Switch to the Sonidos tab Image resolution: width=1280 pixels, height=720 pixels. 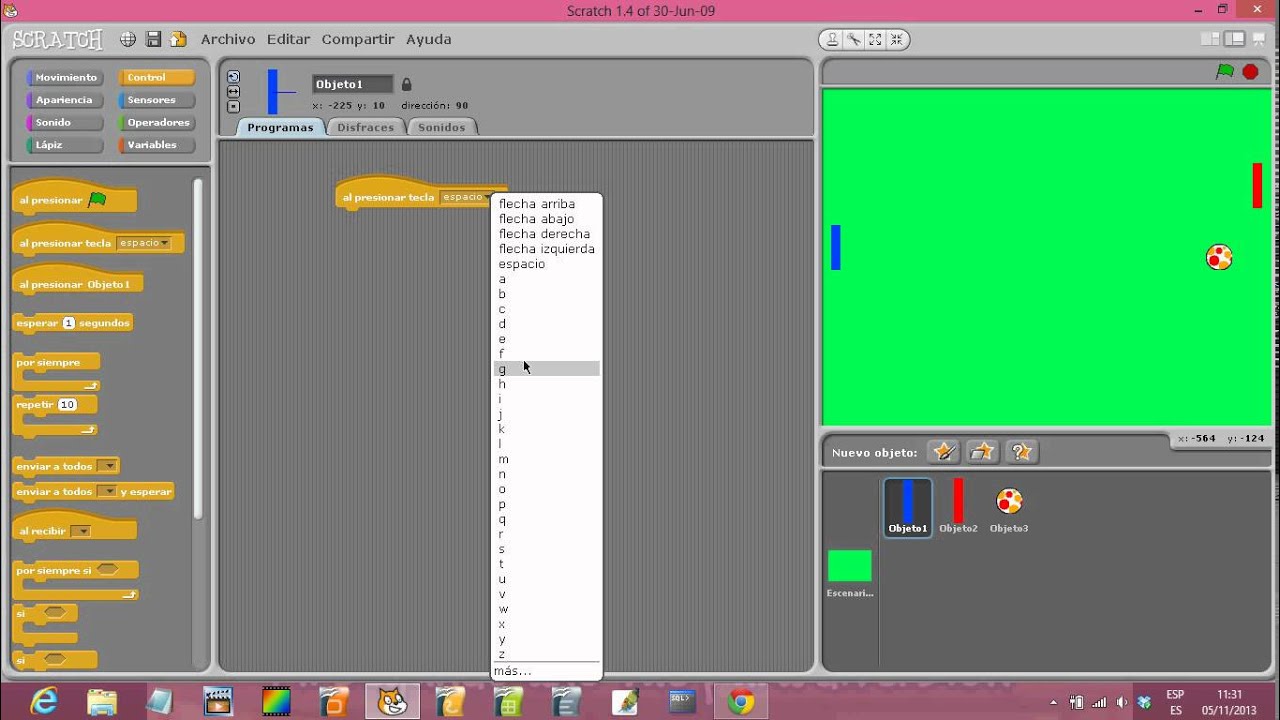click(x=441, y=127)
